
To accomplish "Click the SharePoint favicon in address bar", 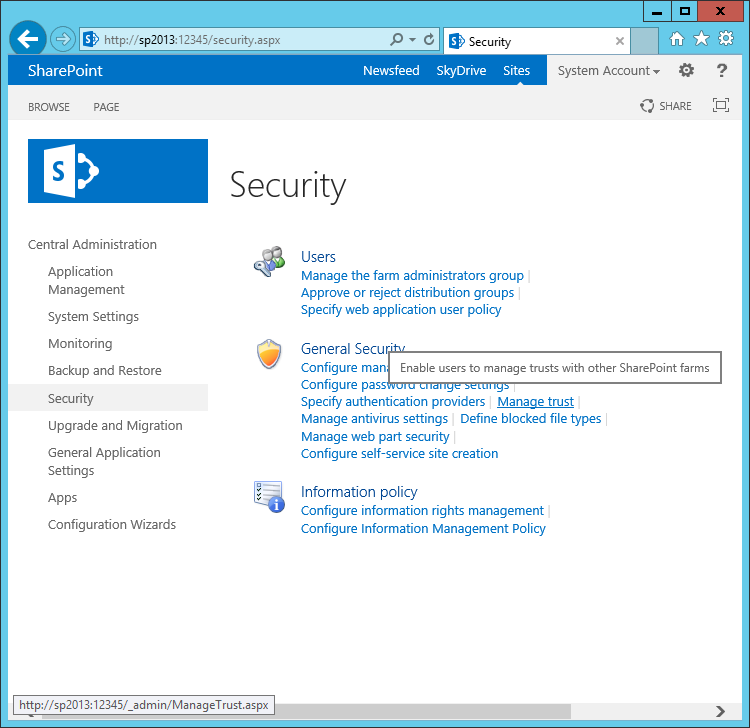I will point(91,39).
